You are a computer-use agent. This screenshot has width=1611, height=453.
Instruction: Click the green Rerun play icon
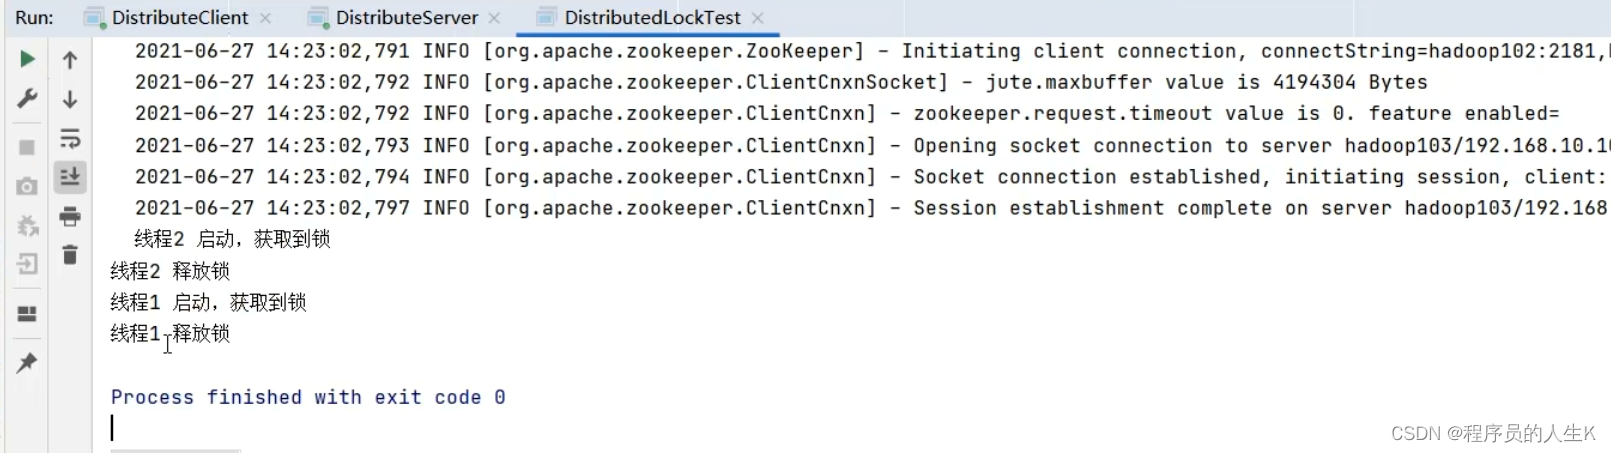pyautogui.click(x=27, y=59)
